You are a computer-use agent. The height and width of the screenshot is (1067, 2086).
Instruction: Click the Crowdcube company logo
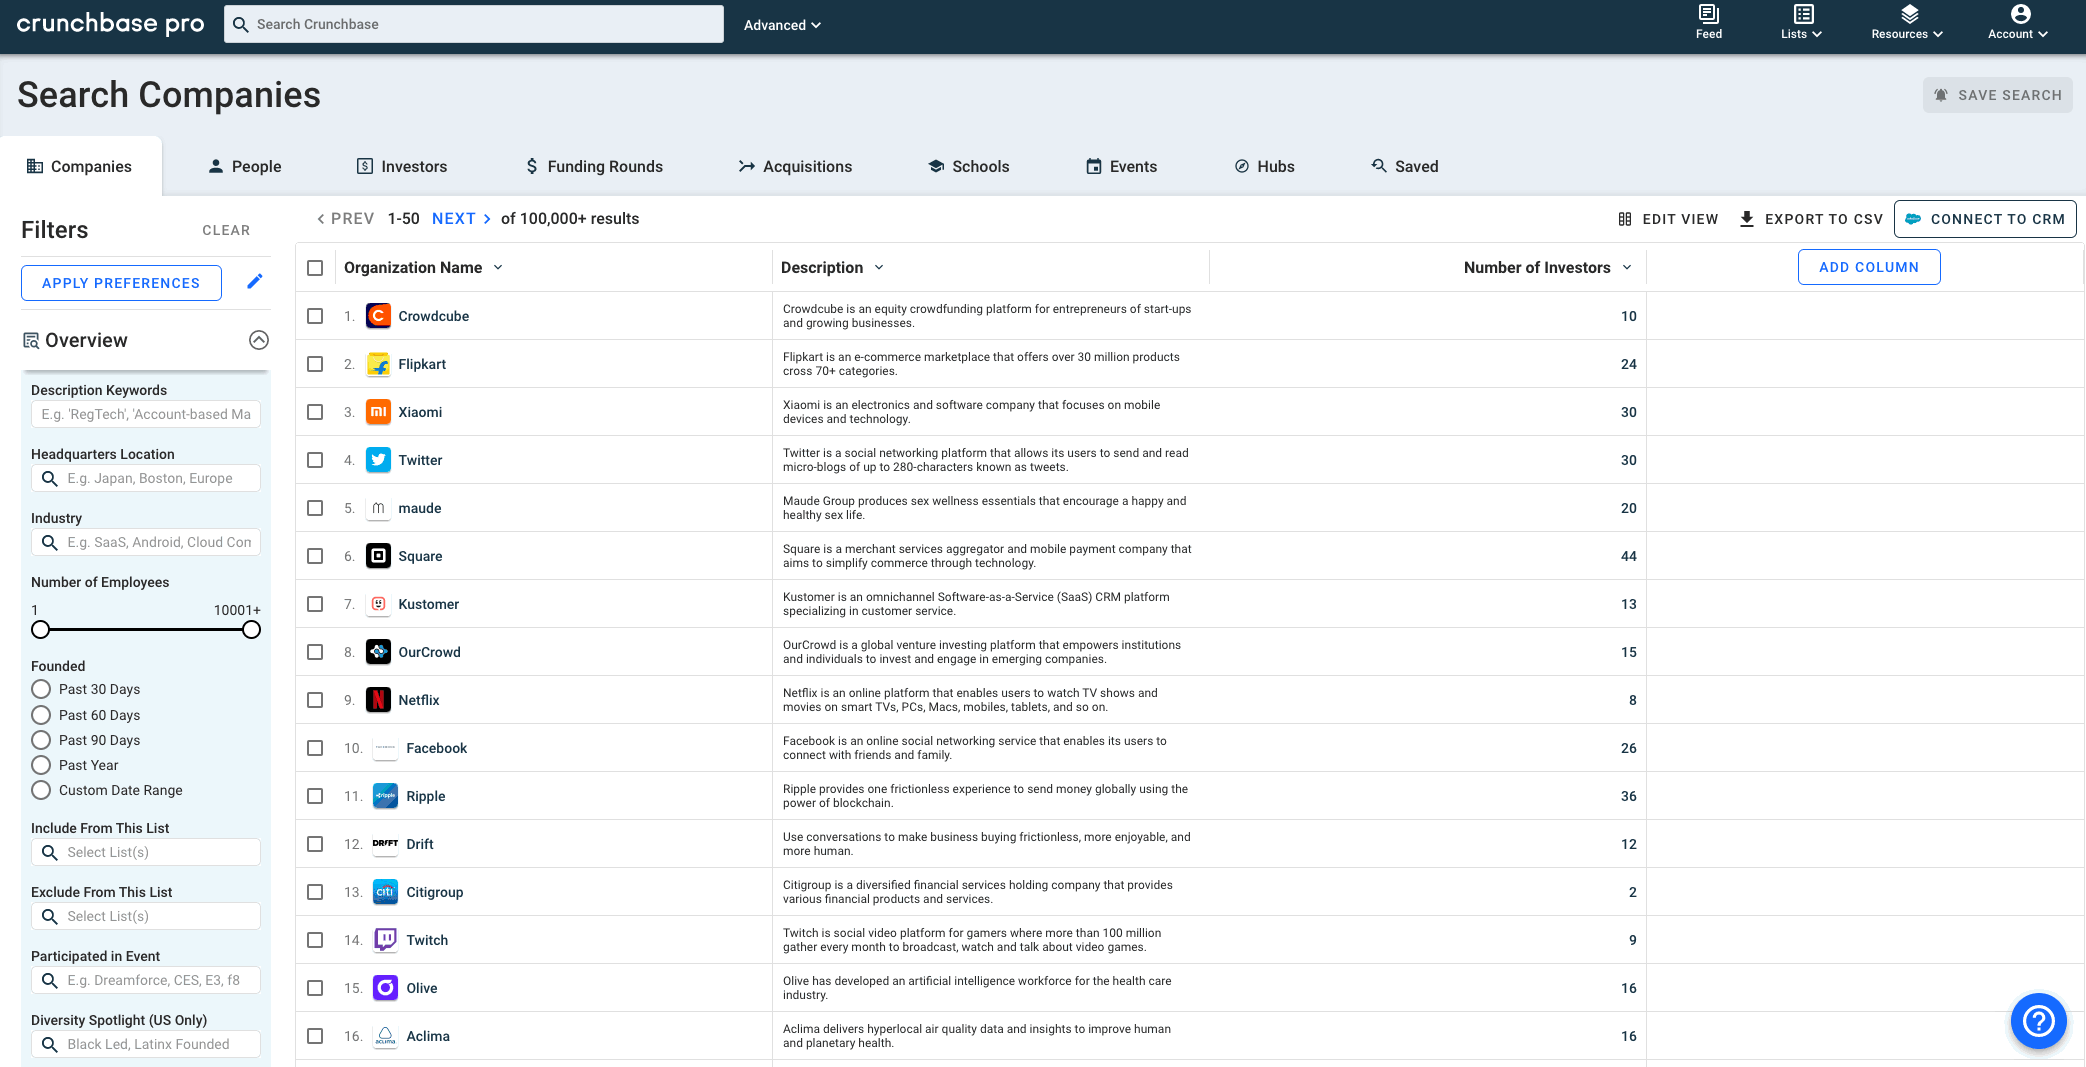pyautogui.click(x=378, y=316)
